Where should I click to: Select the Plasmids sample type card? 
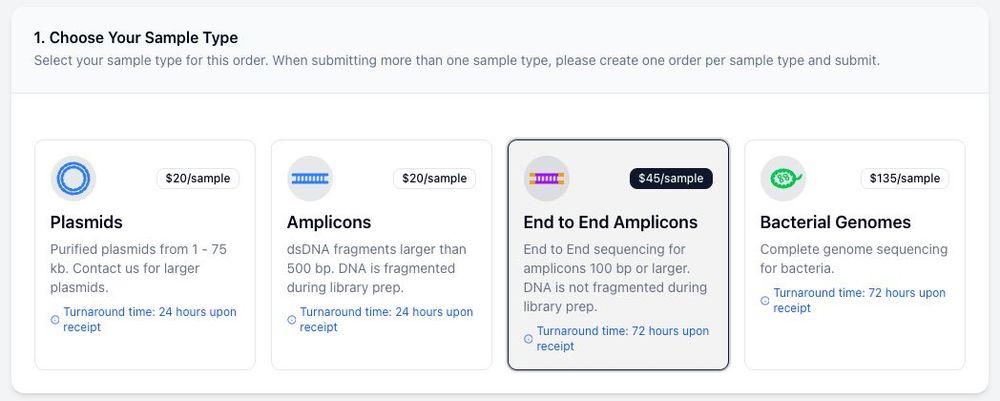point(145,255)
